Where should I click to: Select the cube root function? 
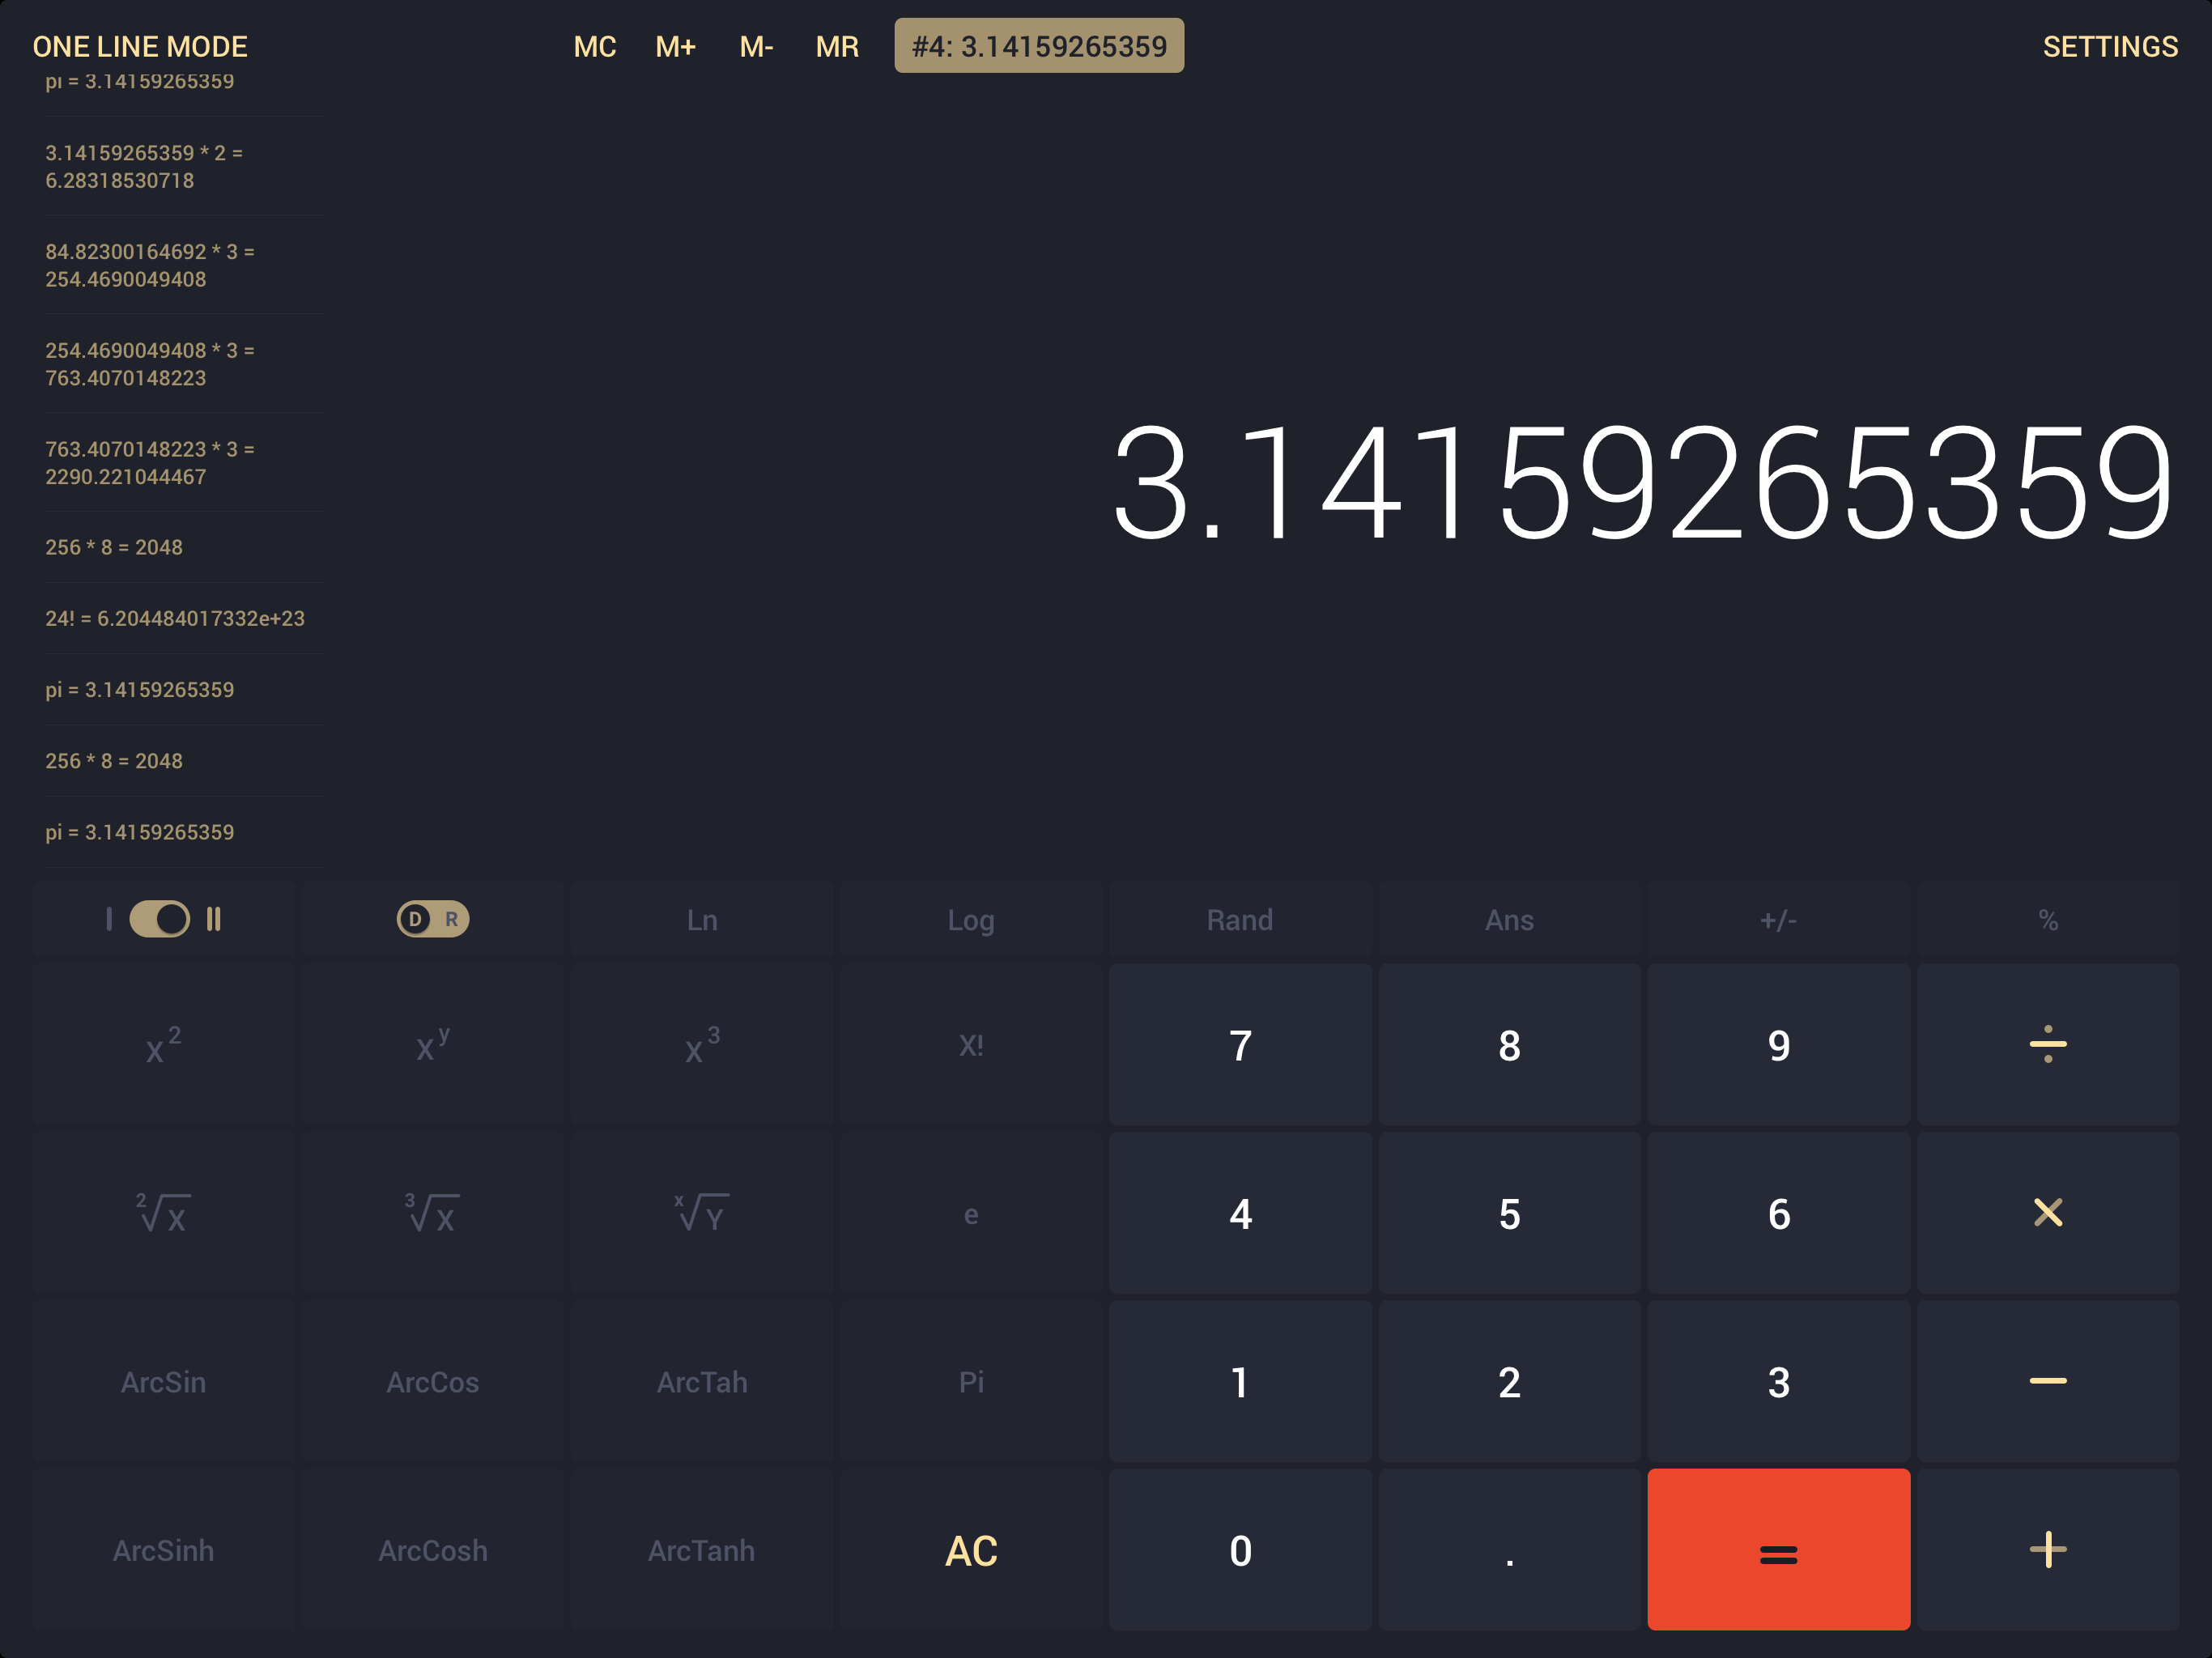coord(432,1213)
